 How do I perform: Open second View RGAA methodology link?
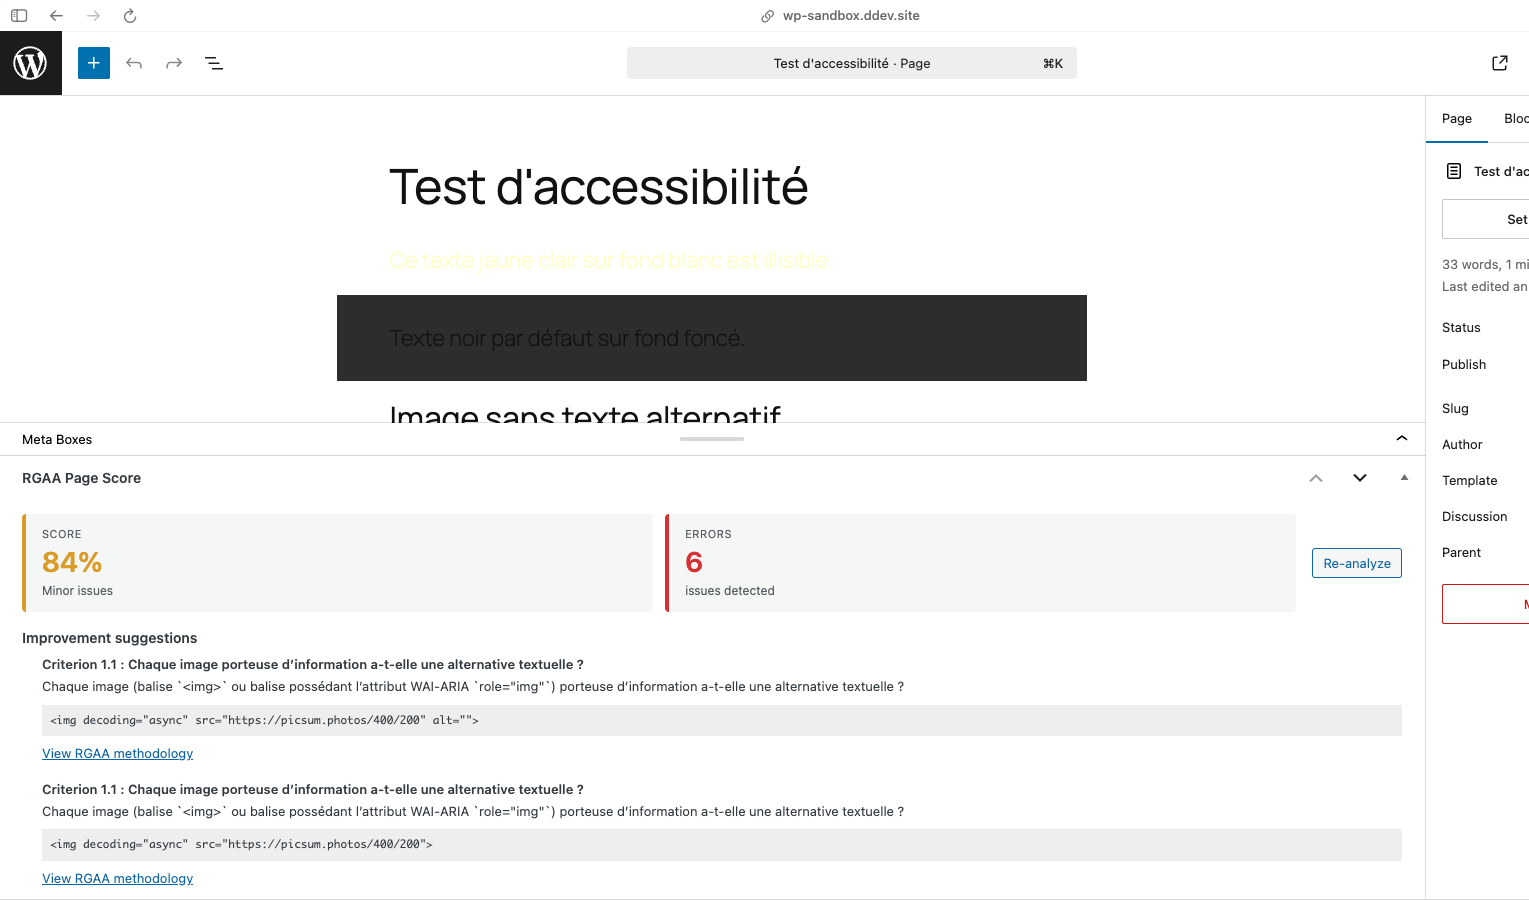pyautogui.click(x=118, y=879)
